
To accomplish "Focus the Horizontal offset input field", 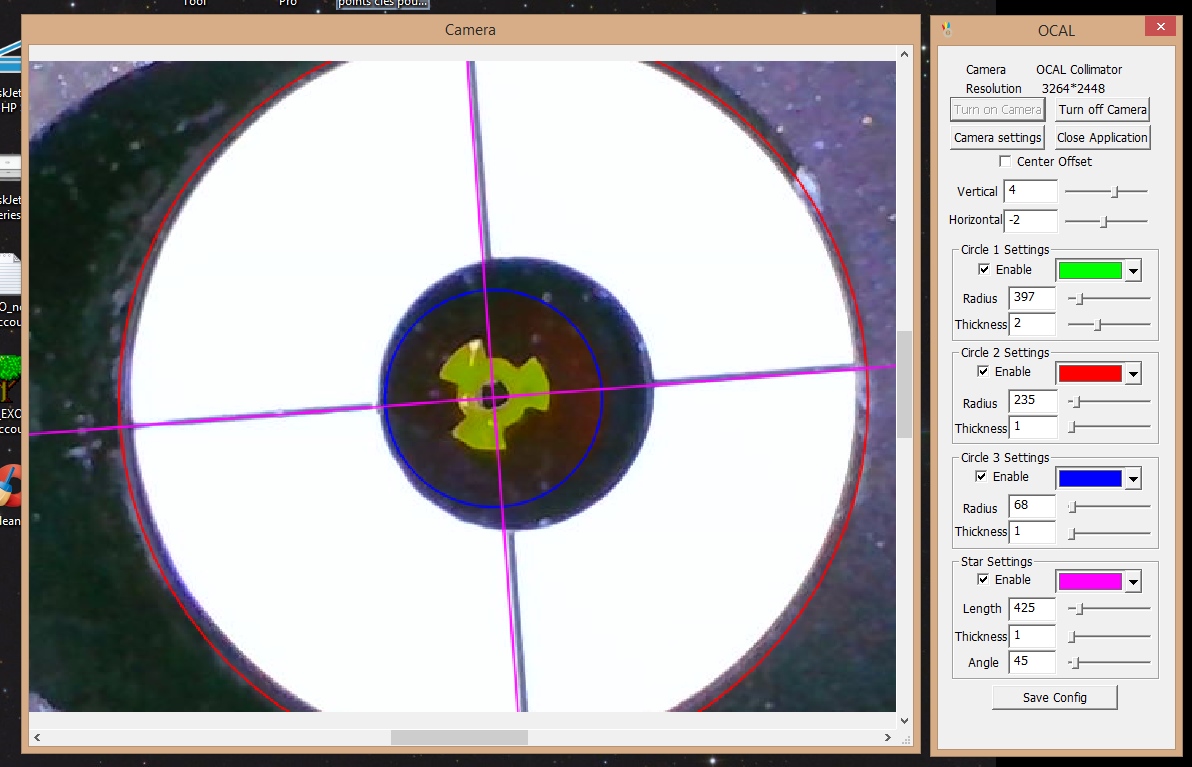I will click(1030, 220).
